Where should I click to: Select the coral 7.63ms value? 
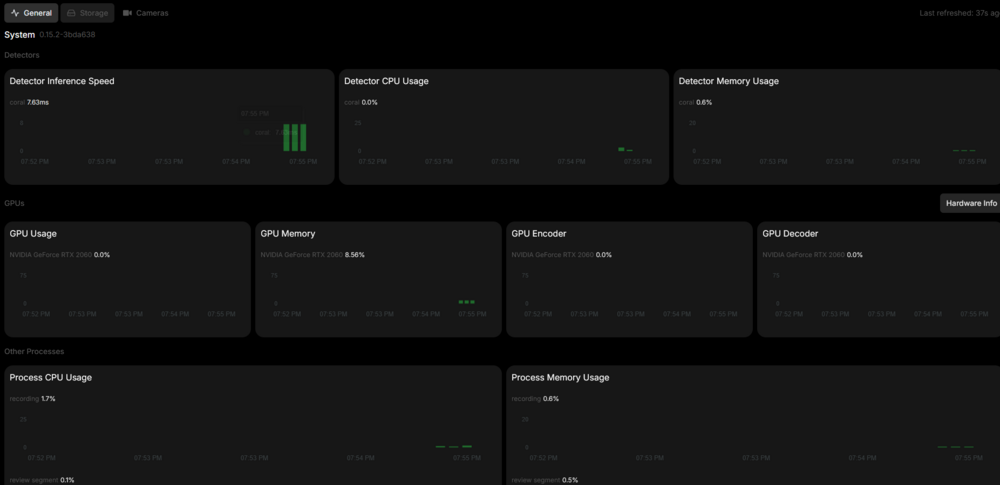coord(29,102)
